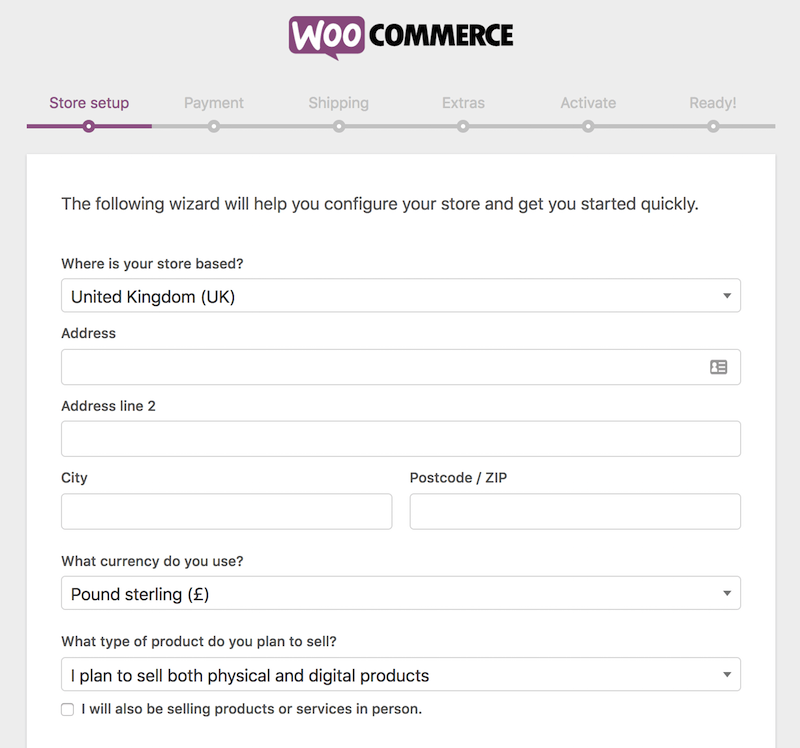Click the Payment step circle
Screen dimensions: 800x748
click(213, 127)
